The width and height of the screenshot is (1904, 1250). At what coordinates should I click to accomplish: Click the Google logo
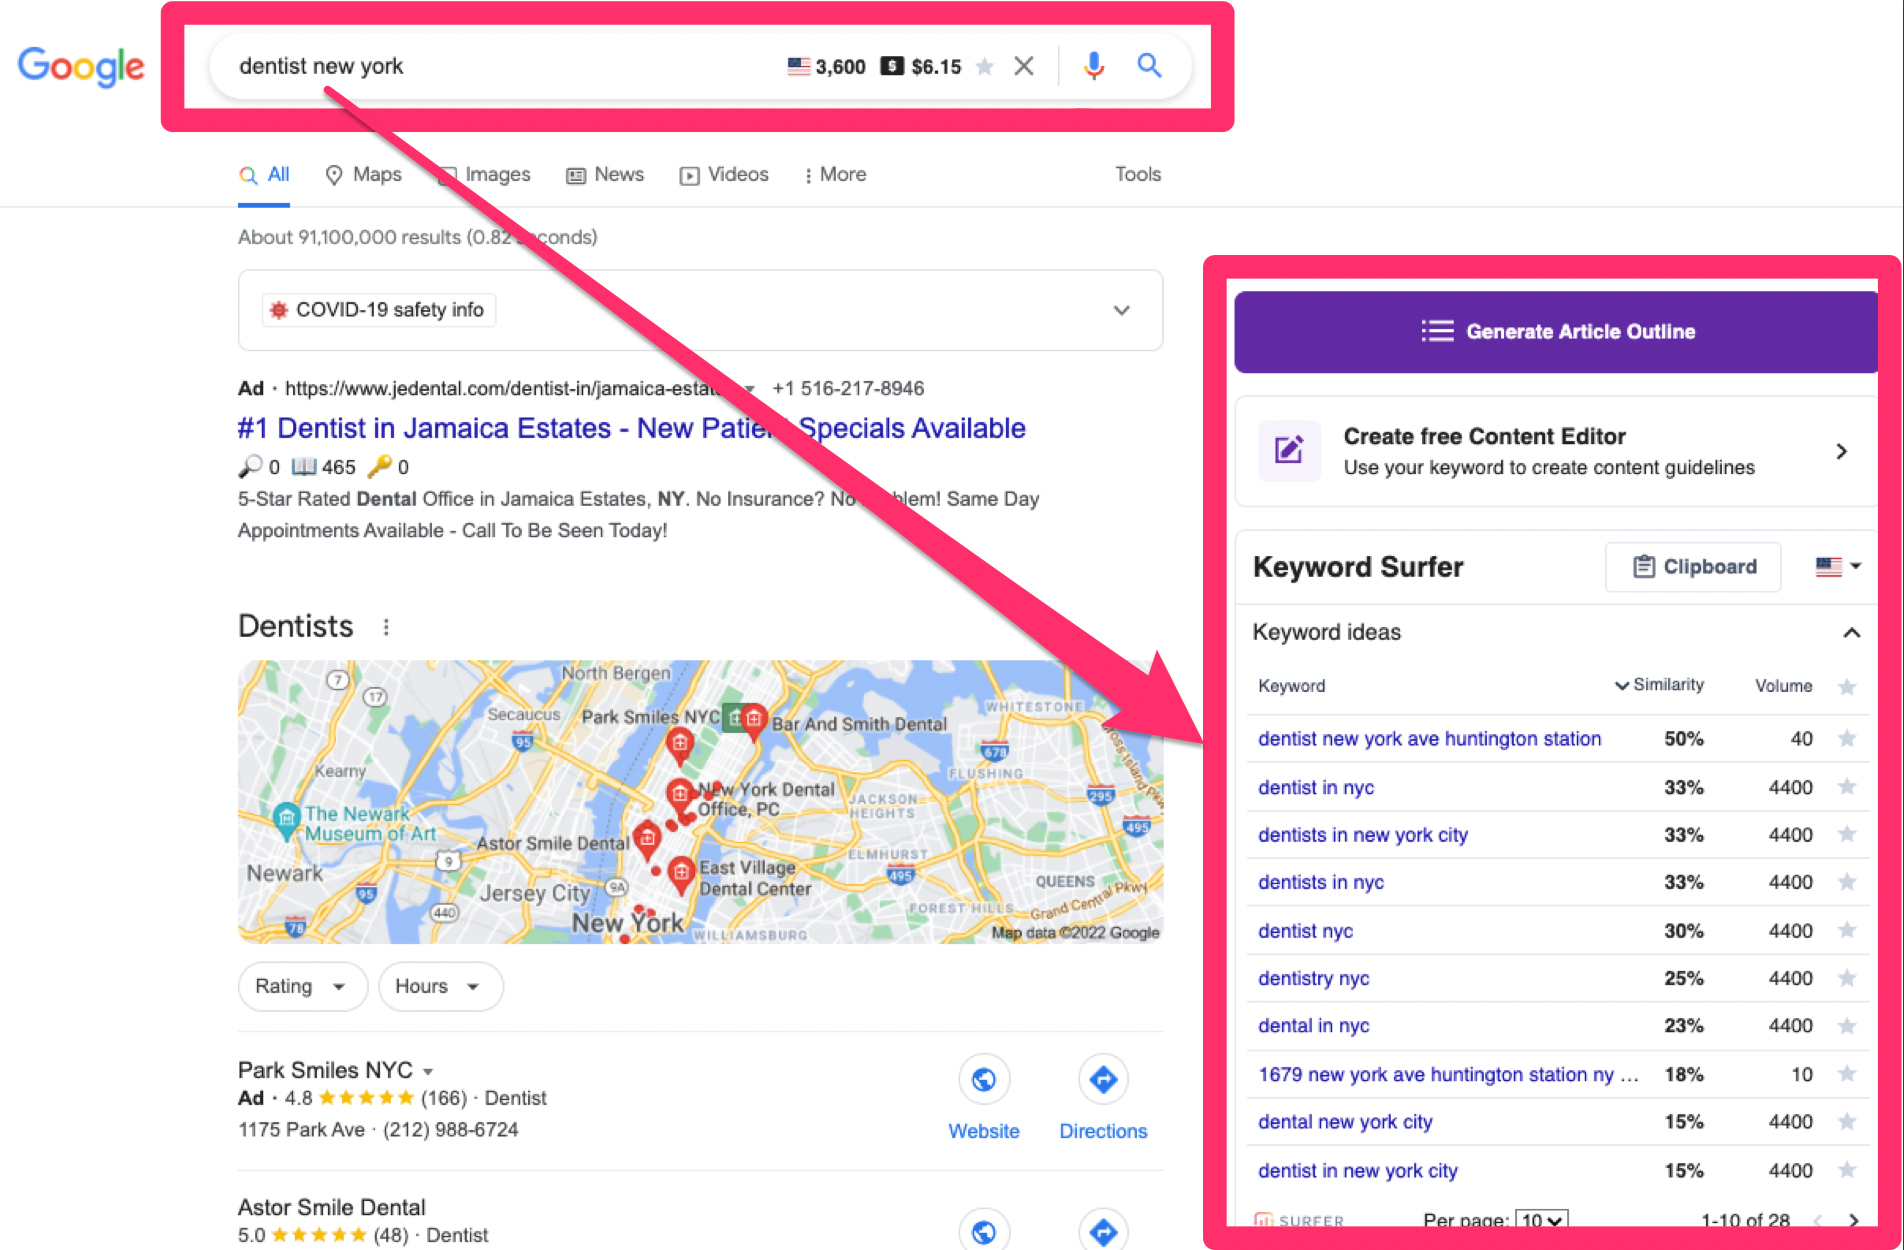click(80, 66)
